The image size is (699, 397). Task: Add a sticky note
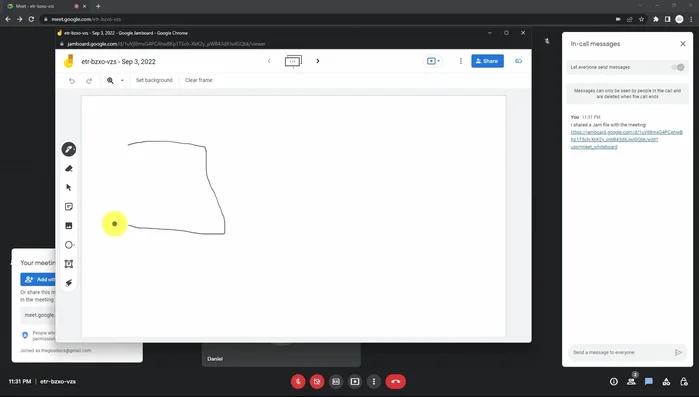[69, 207]
